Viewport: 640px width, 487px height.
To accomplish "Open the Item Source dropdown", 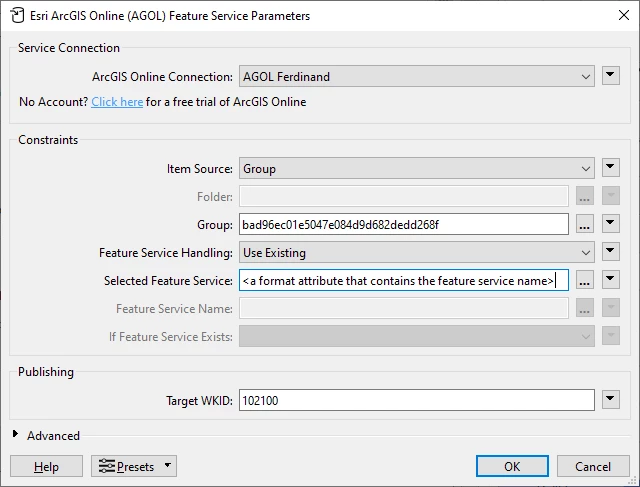I will [x=416, y=169].
